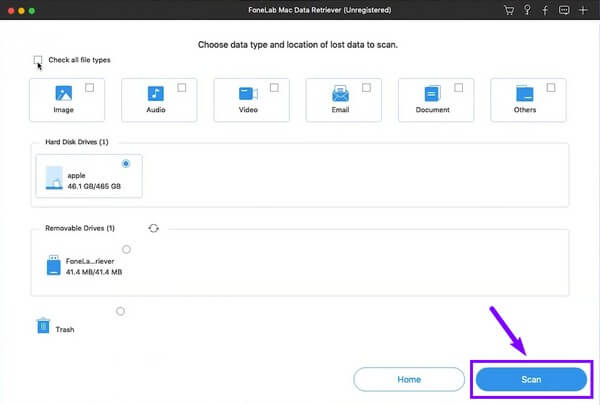Open the shopping cart purchase icon
The height and width of the screenshot is (405, 600).
(509, 10)
